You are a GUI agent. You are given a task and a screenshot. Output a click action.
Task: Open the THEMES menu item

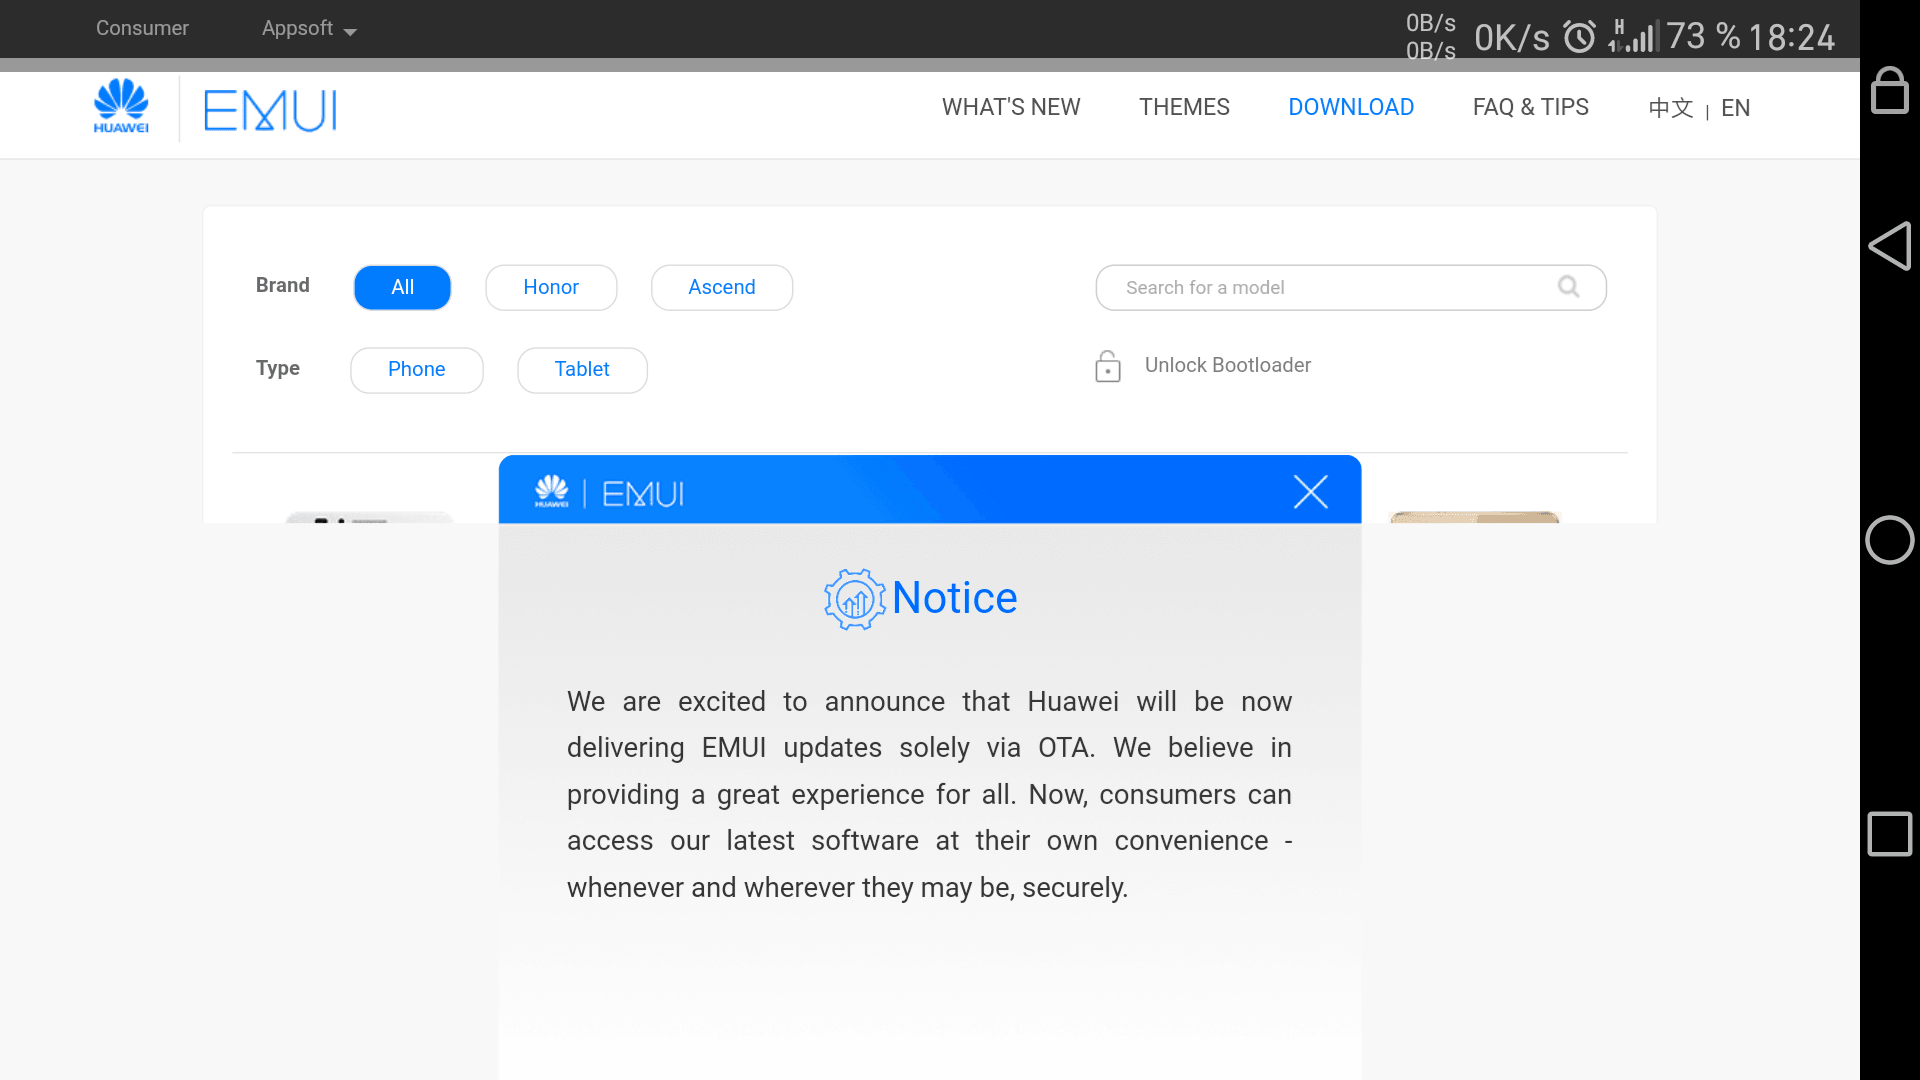1184,107
